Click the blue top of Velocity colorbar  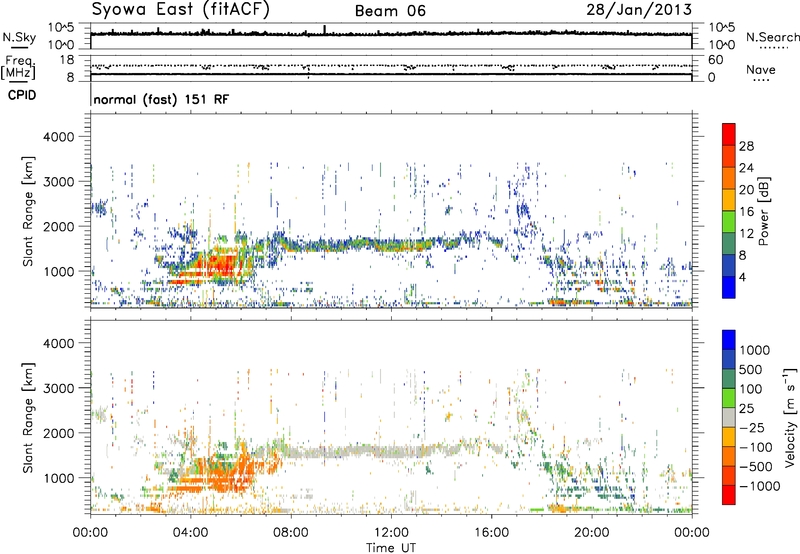click(729, 340)
